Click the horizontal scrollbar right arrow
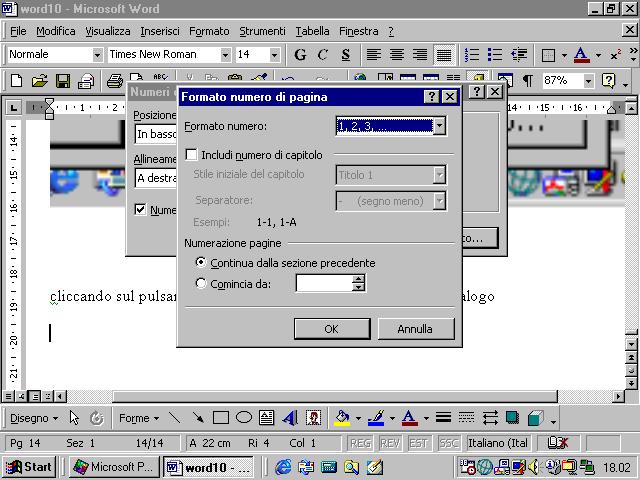This screenshot has height=480, width=640. (x=619, y=396)
